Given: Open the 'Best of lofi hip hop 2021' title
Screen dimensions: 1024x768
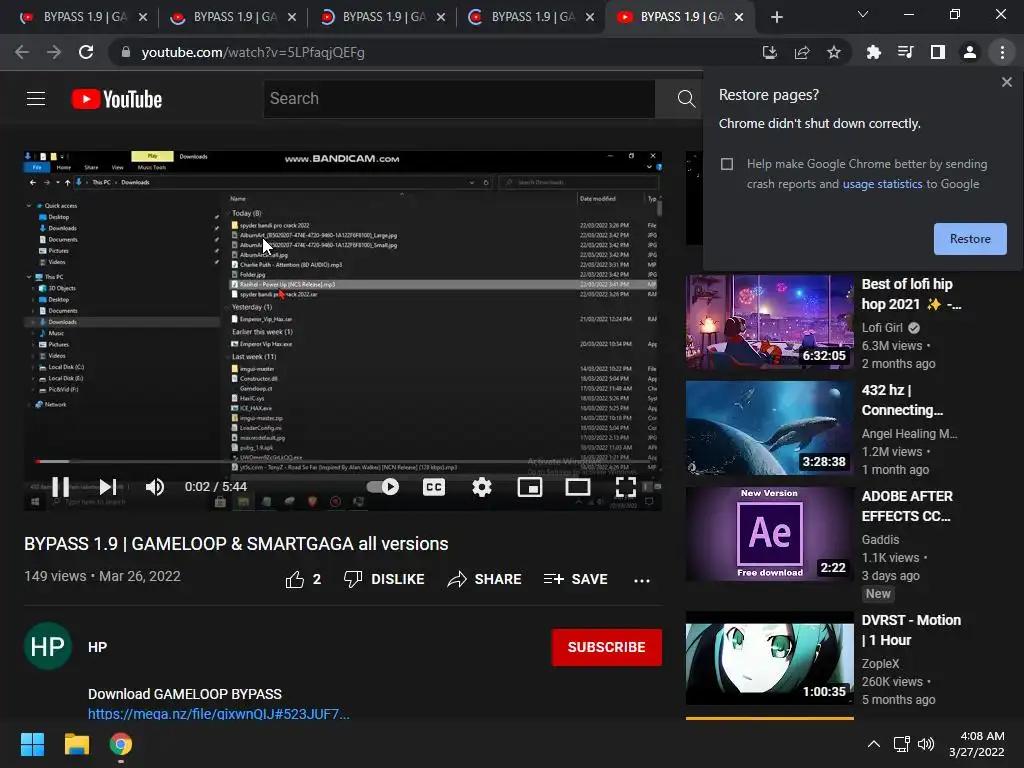Looking at the screenshot, I should 911,294.
